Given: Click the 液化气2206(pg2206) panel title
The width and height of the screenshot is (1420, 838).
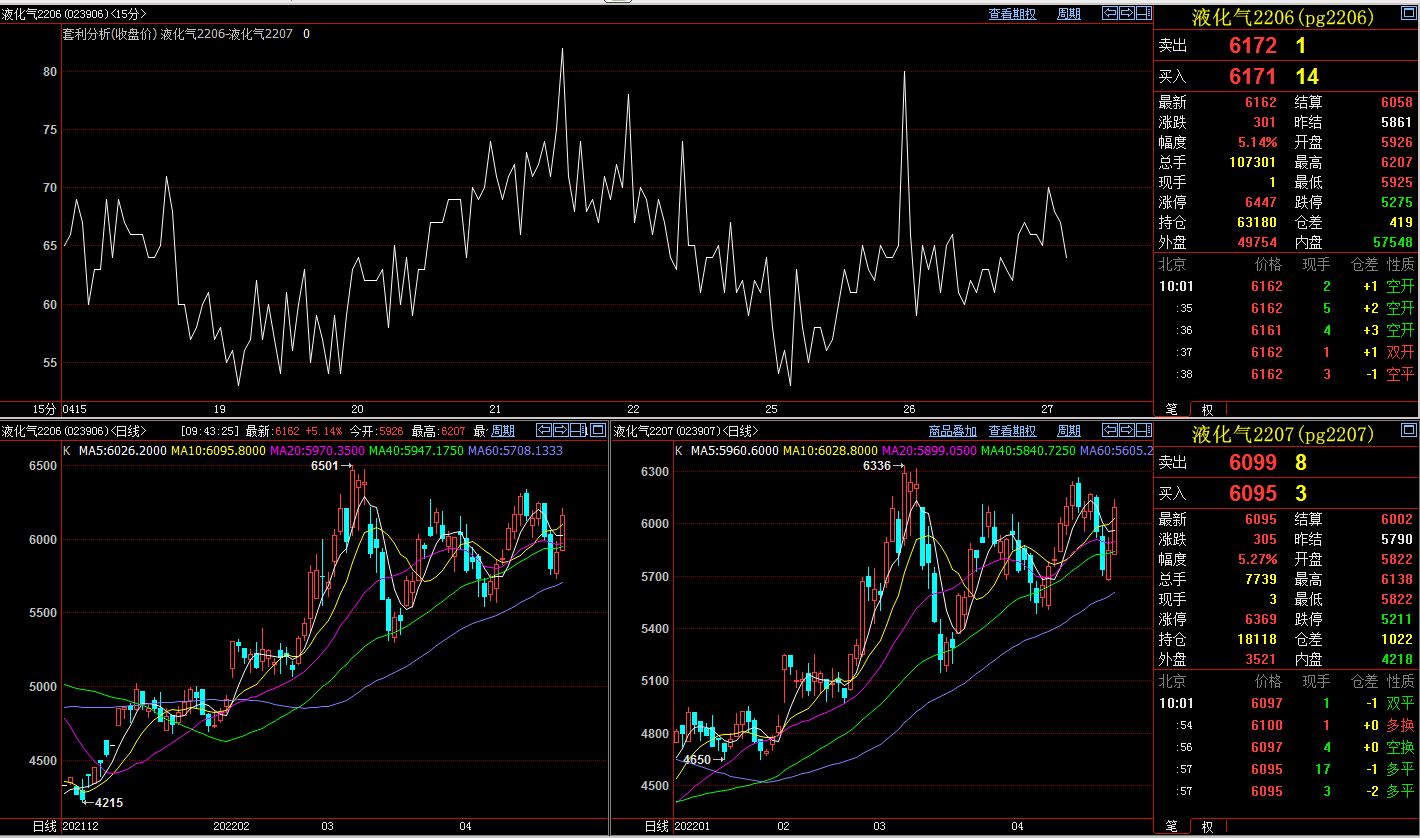Looking at the screenshot, I should tap(1283, 17).
